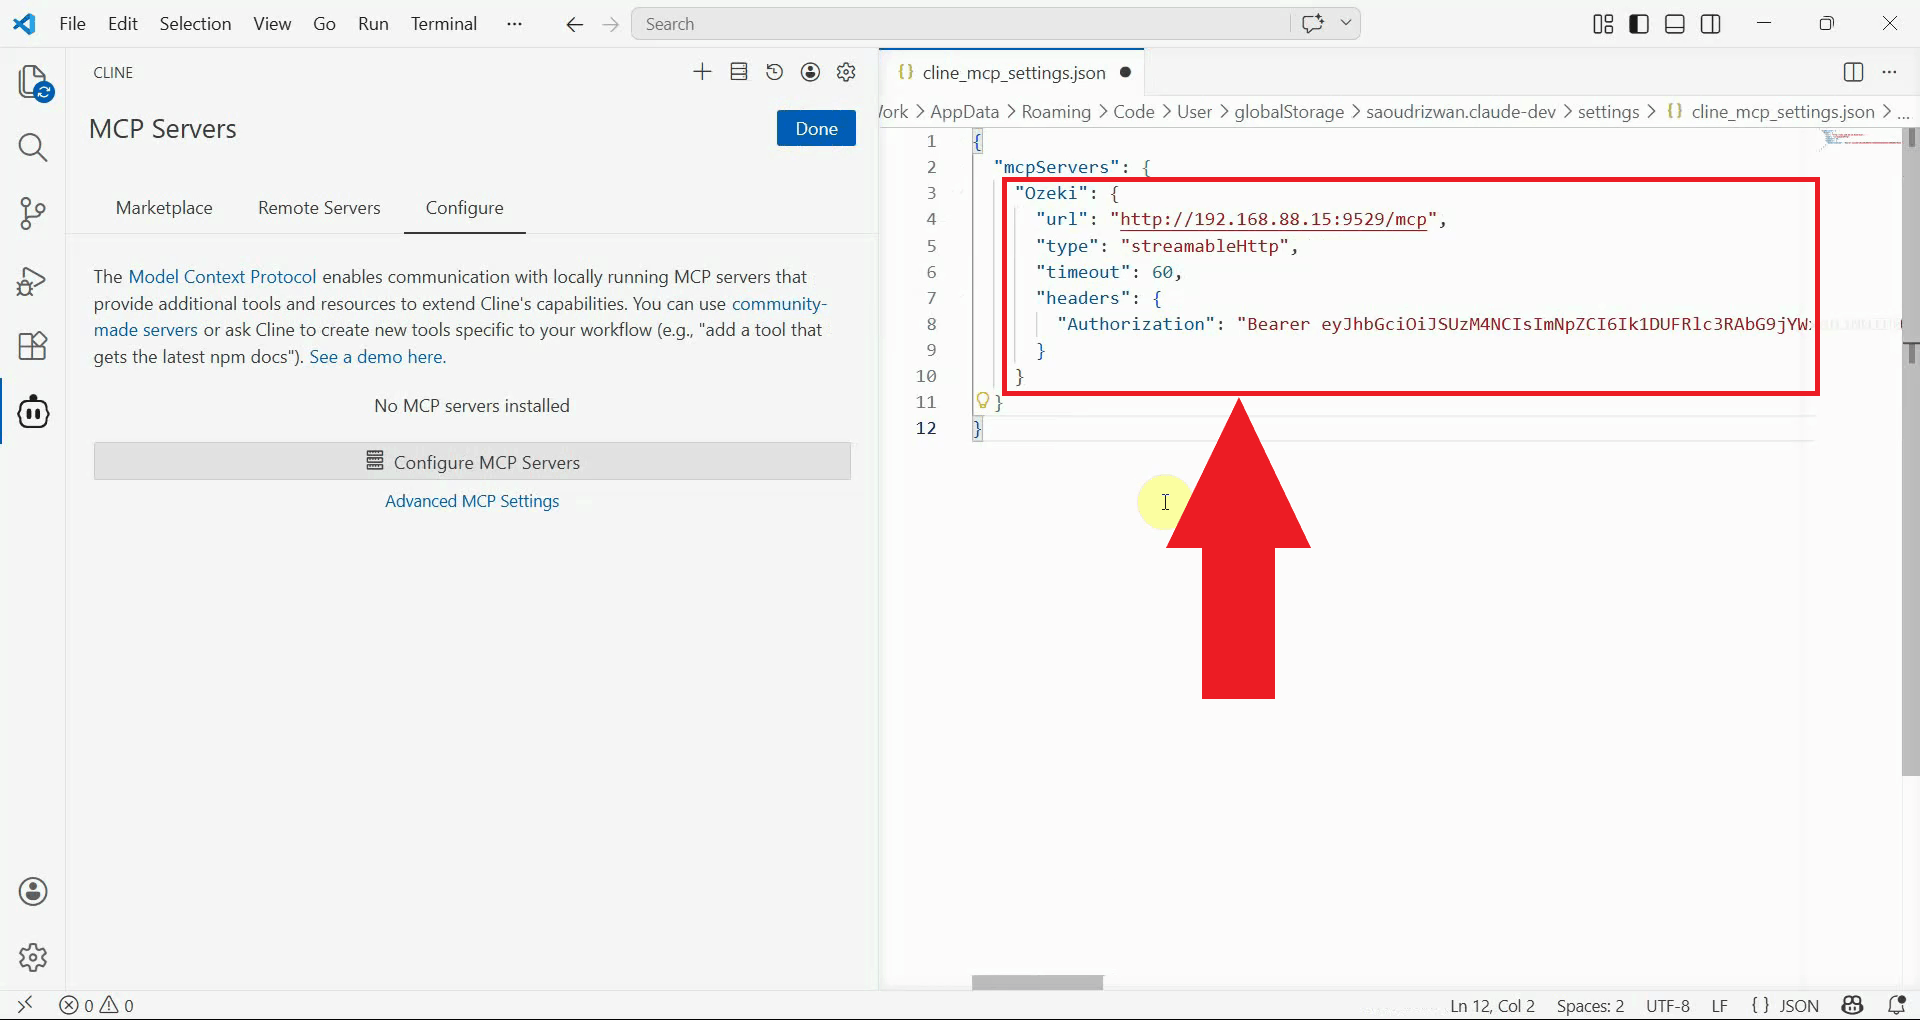
Task: Open the Terminal menu
Action: [444, 24]
